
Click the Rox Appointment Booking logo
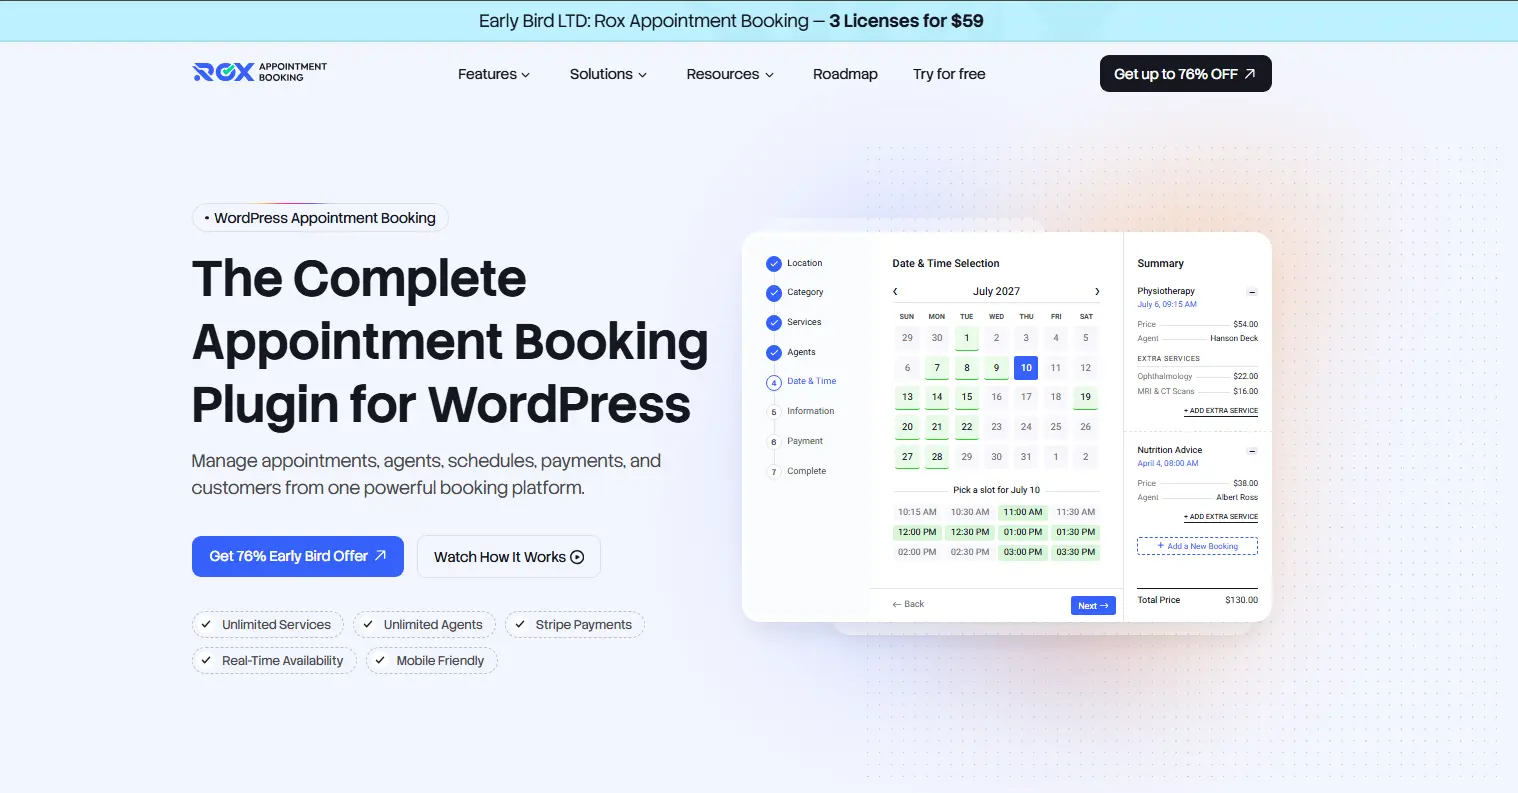(260, 72)
